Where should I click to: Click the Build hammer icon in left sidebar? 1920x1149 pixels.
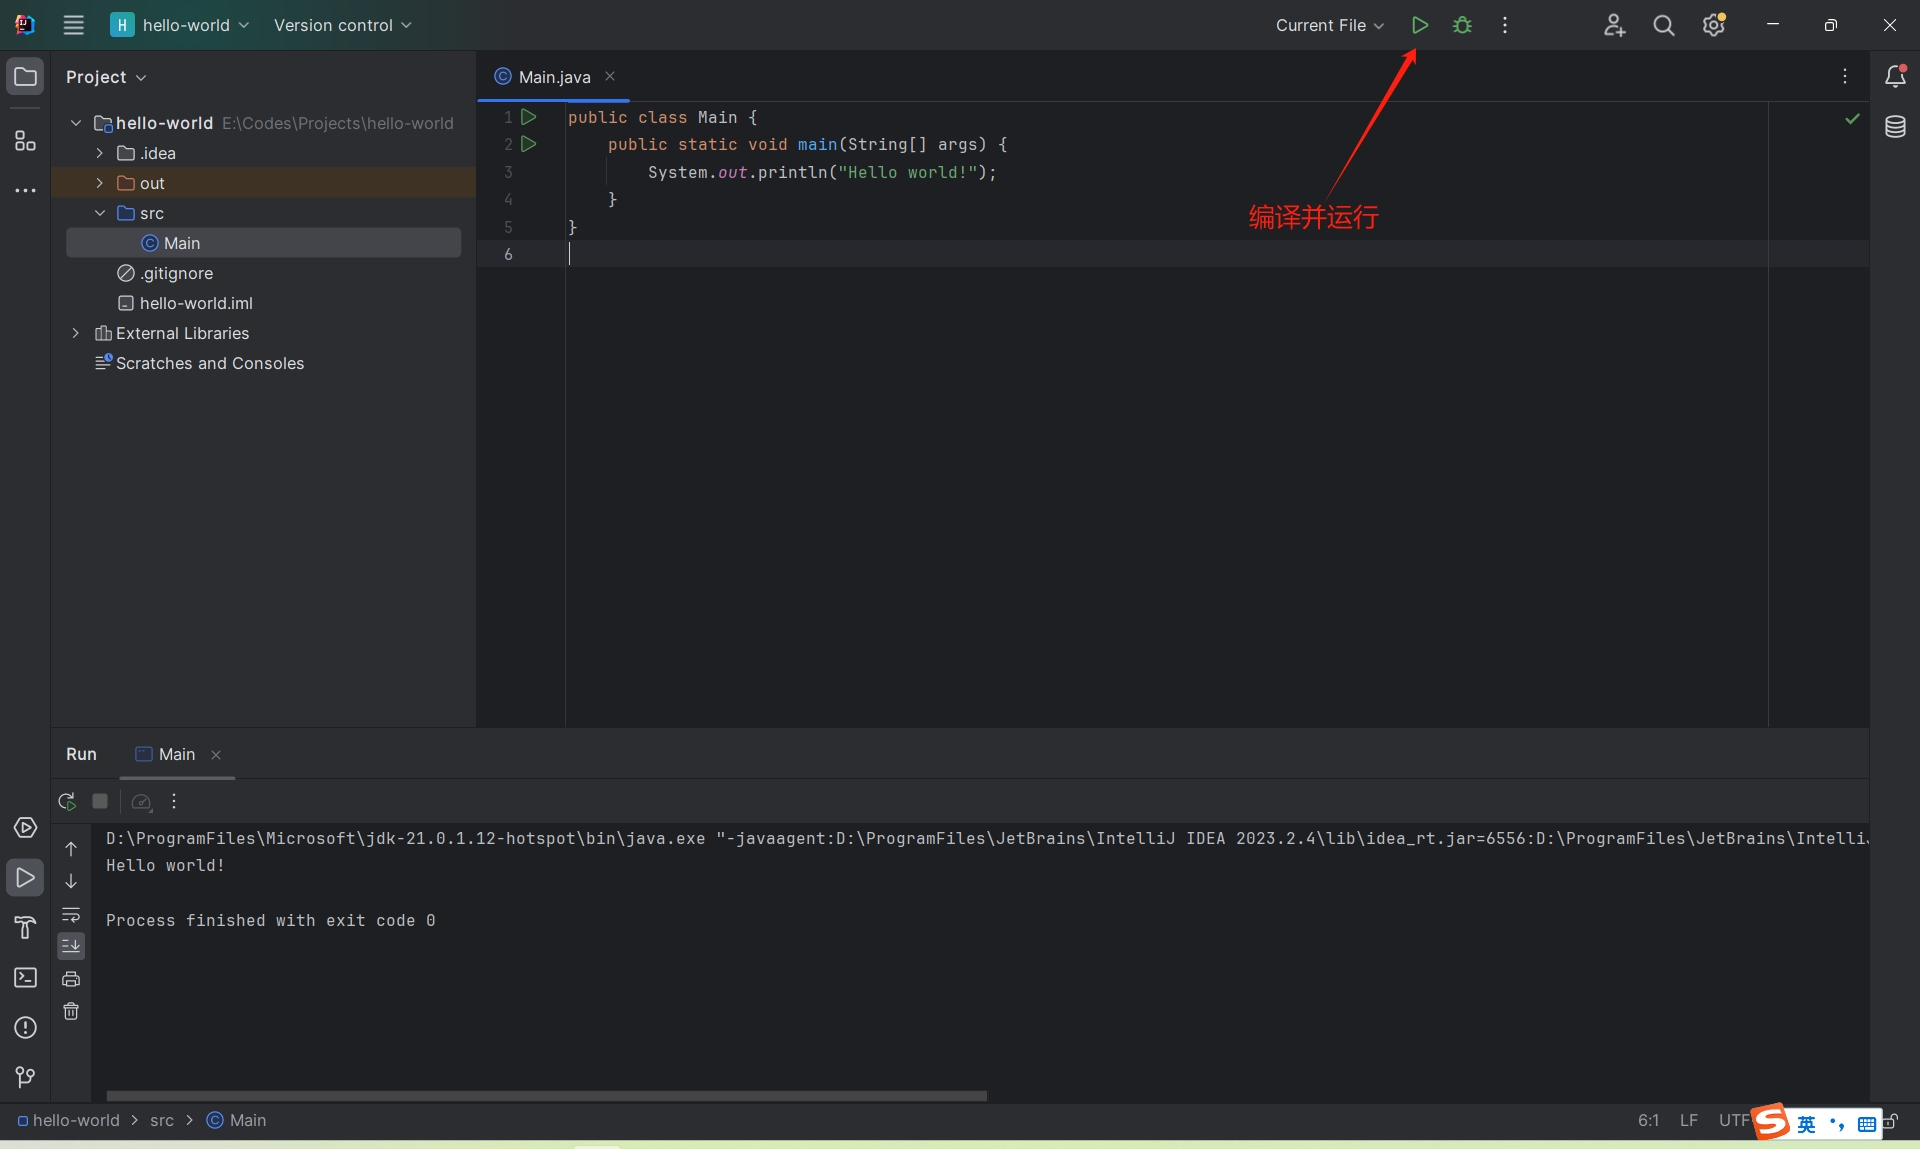tap(25, 928)
